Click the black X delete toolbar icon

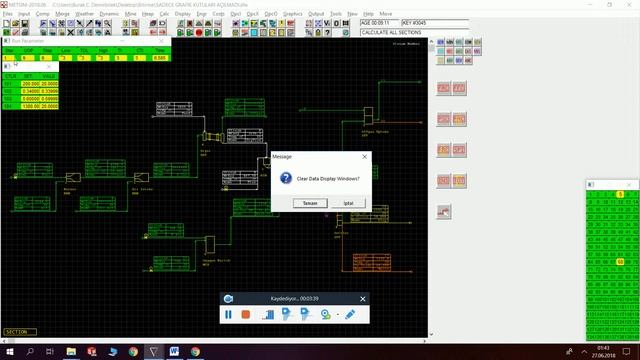coord(71,32)
